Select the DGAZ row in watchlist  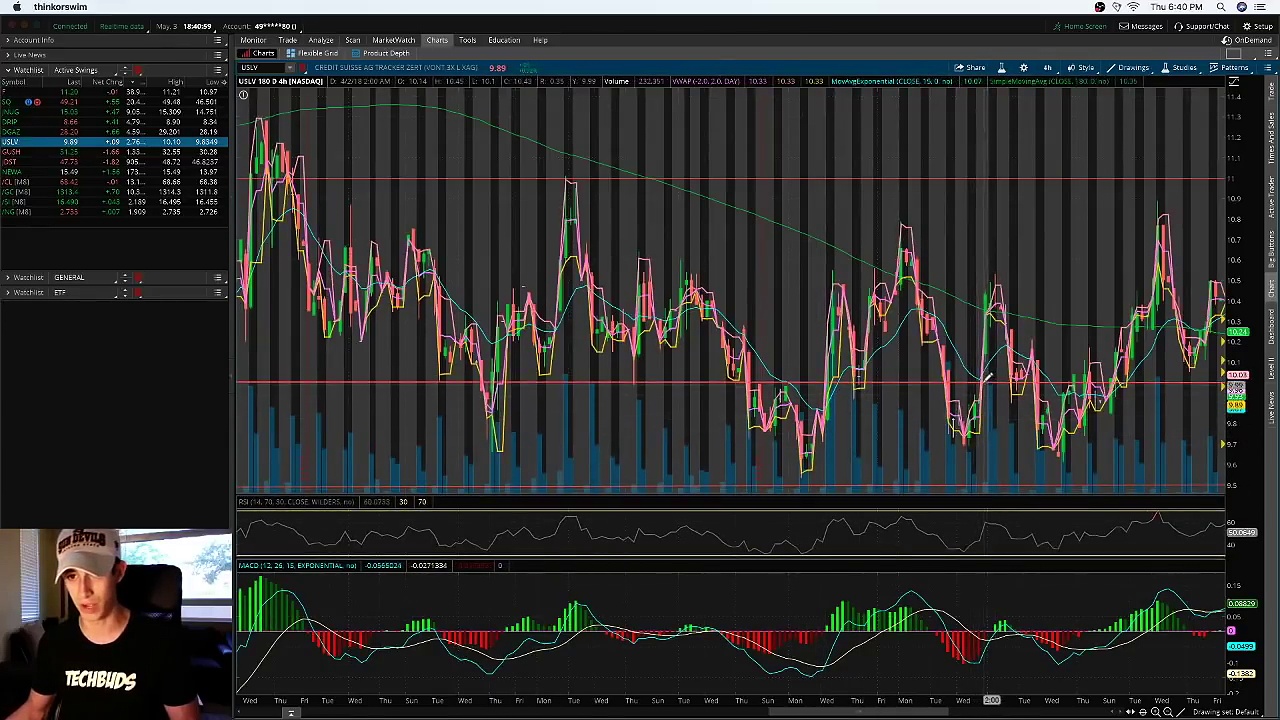point(113,132)
